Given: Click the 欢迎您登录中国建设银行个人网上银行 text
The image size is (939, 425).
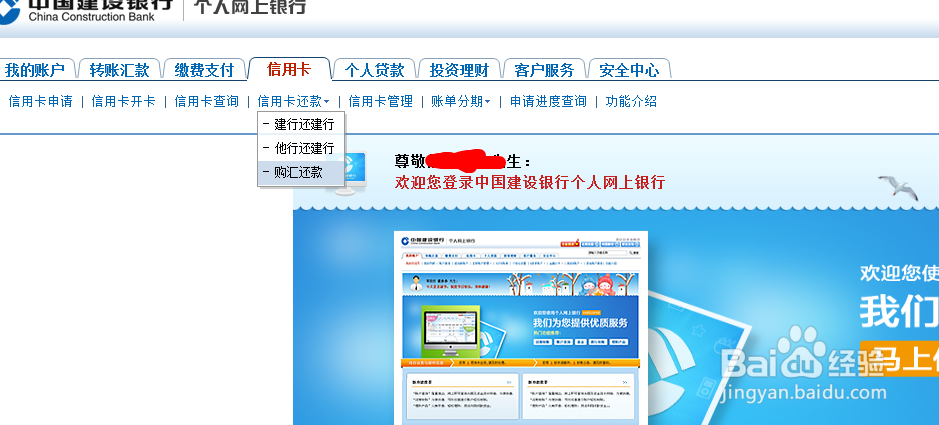Looking at the screenshot, I should [530, 182].
